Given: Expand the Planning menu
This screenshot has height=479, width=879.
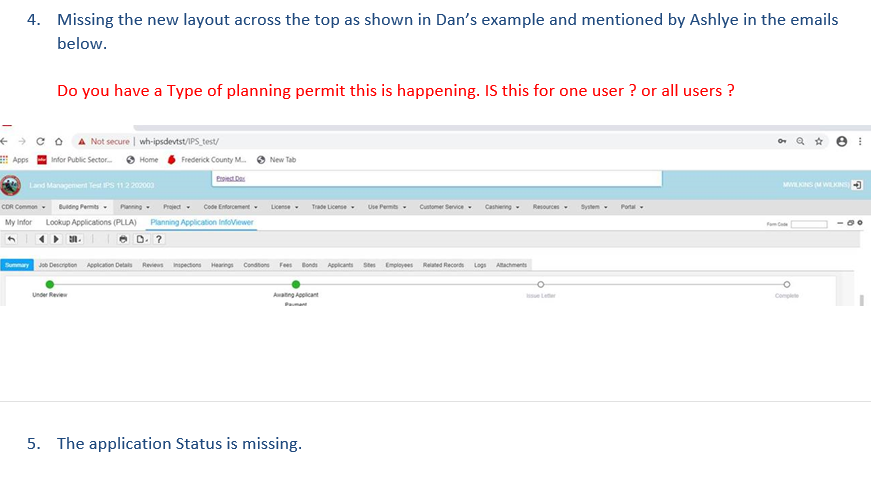Looking at the screenshot, I should pos(135,207).
